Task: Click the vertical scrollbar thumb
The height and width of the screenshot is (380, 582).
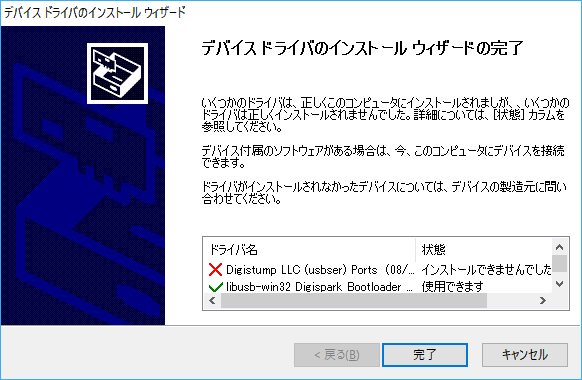Action: [559, 263]
